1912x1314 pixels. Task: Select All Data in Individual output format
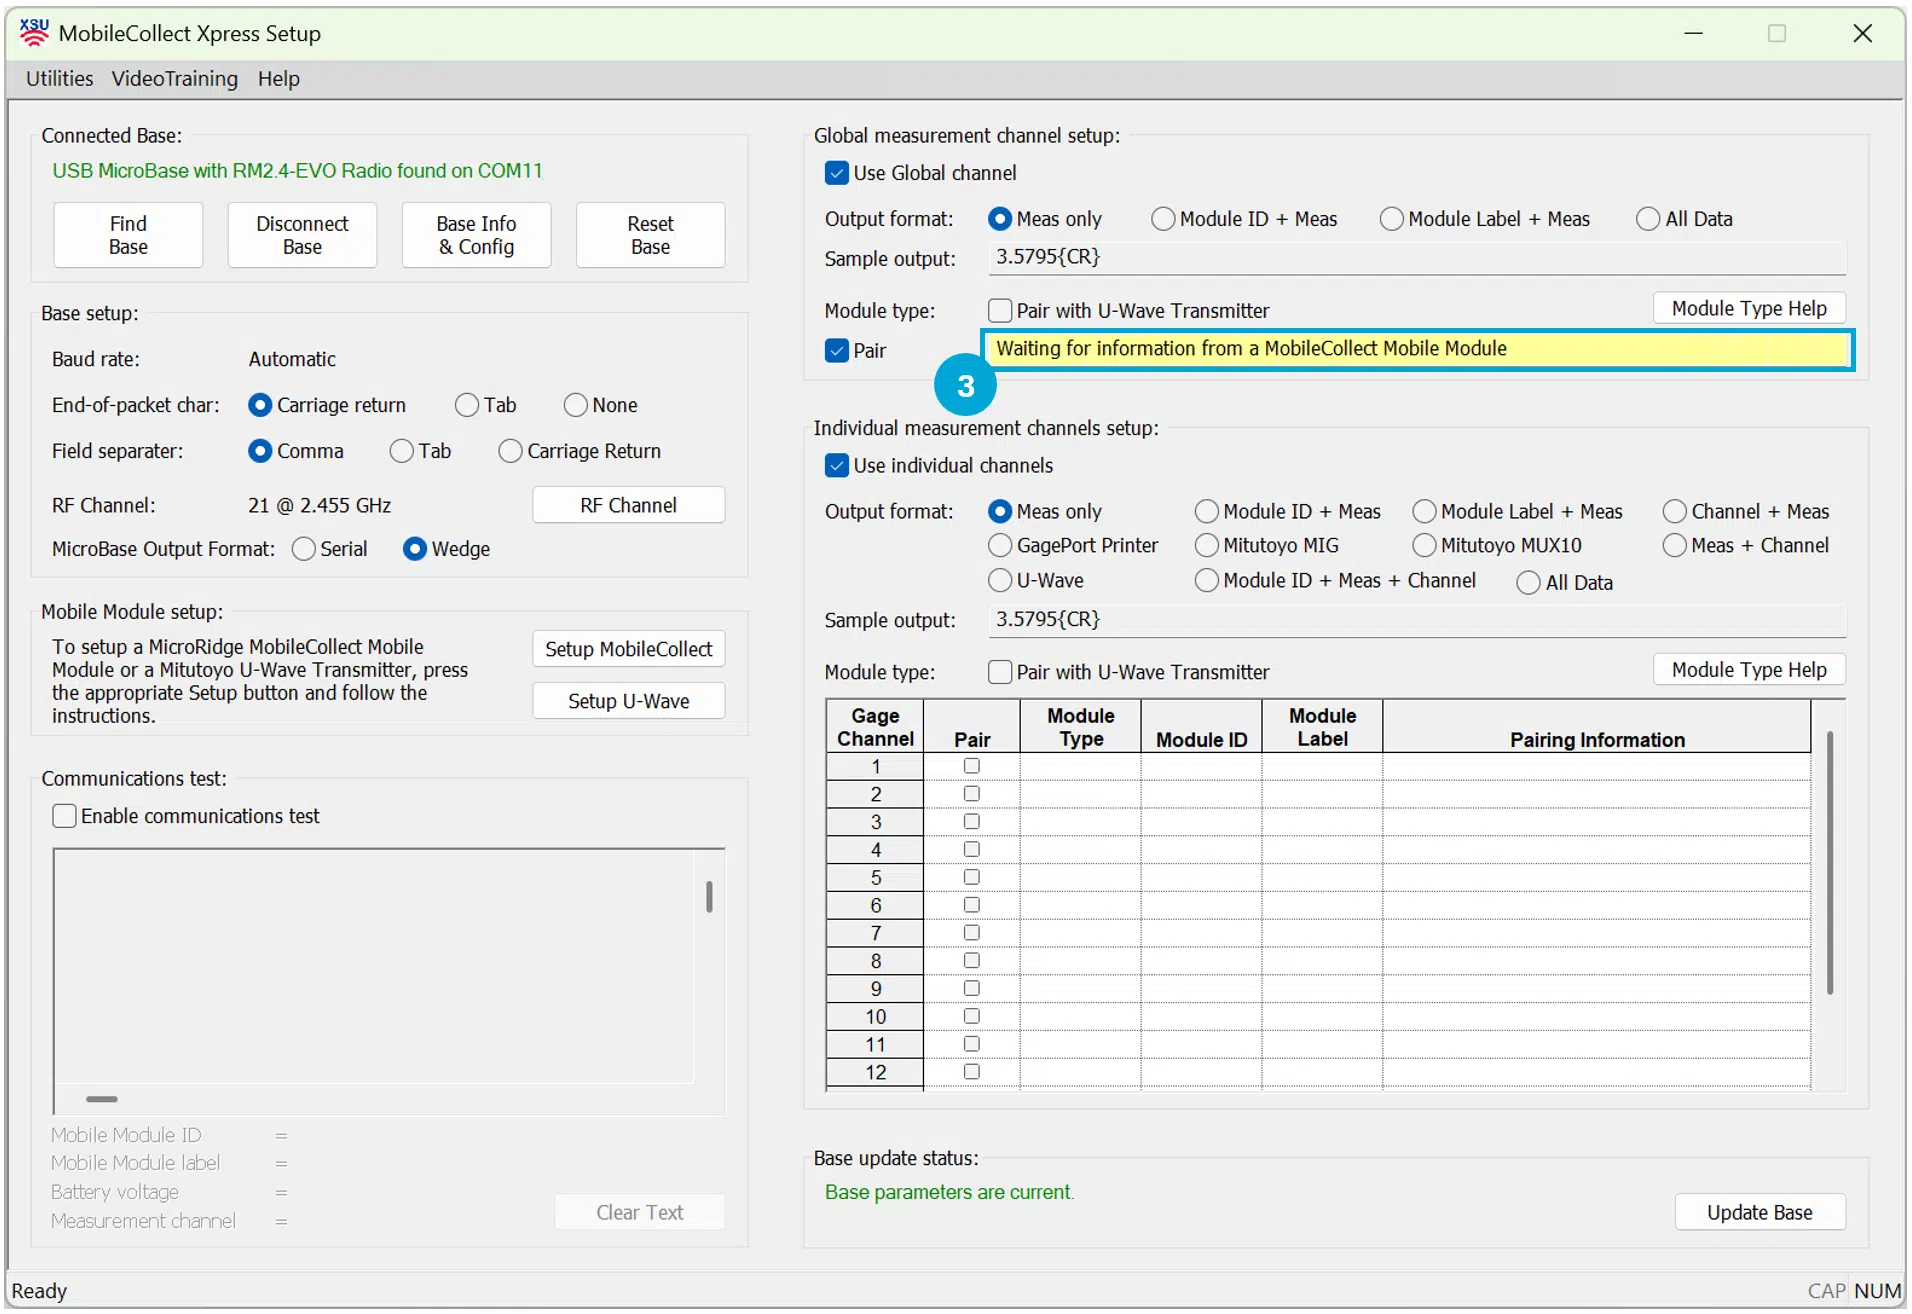[x=1529, y=583]
